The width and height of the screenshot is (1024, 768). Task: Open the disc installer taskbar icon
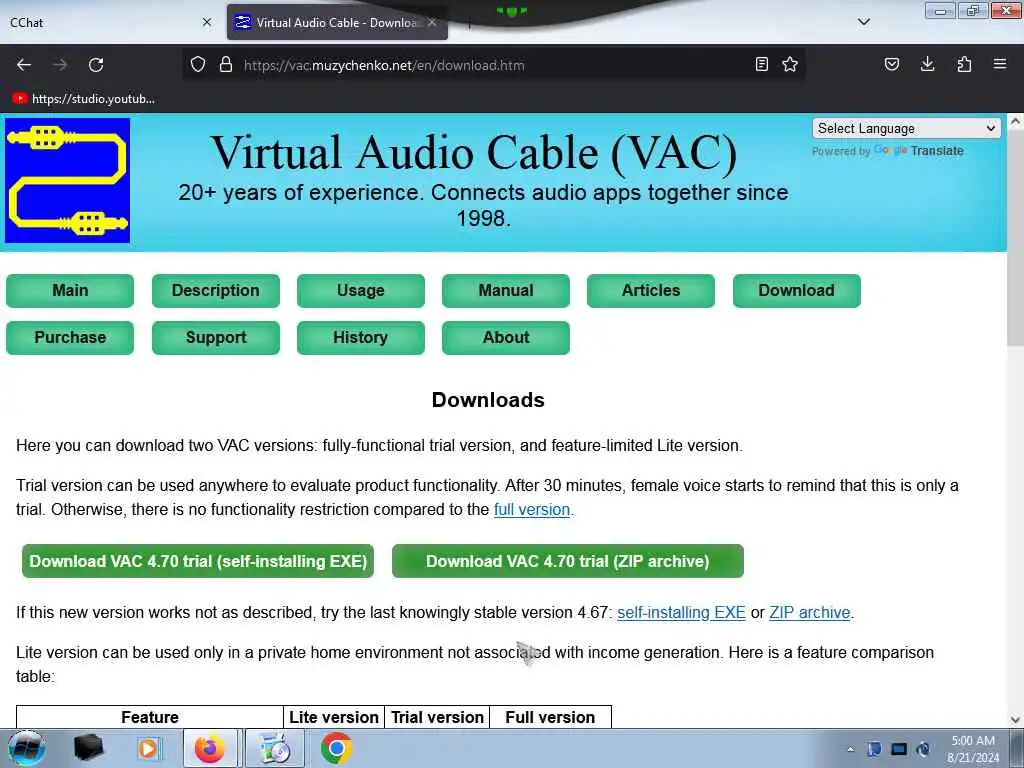pos(275,748)
